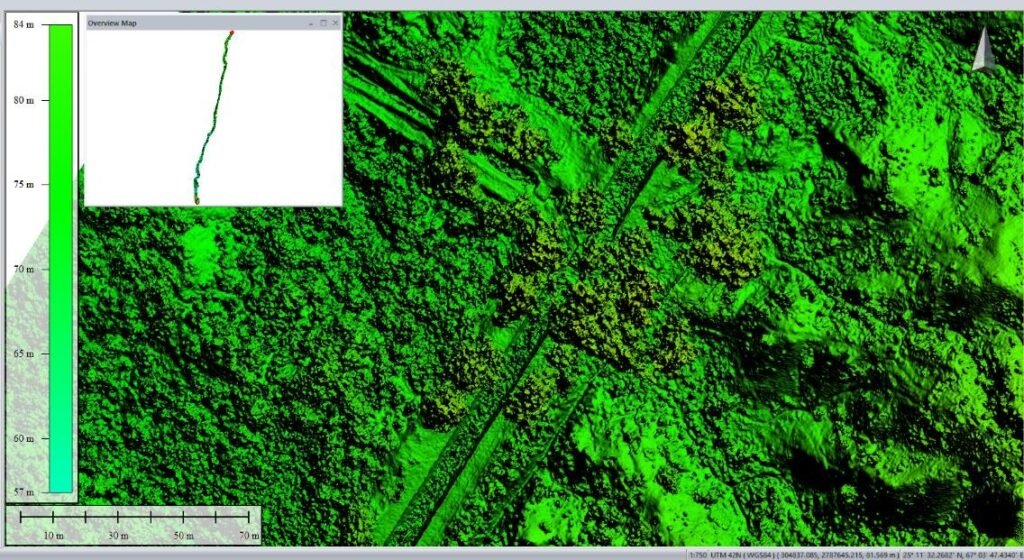This screenshot has height=560, width=1024.
Task: Click the red marker at track's top end
Action: [231, 33]
